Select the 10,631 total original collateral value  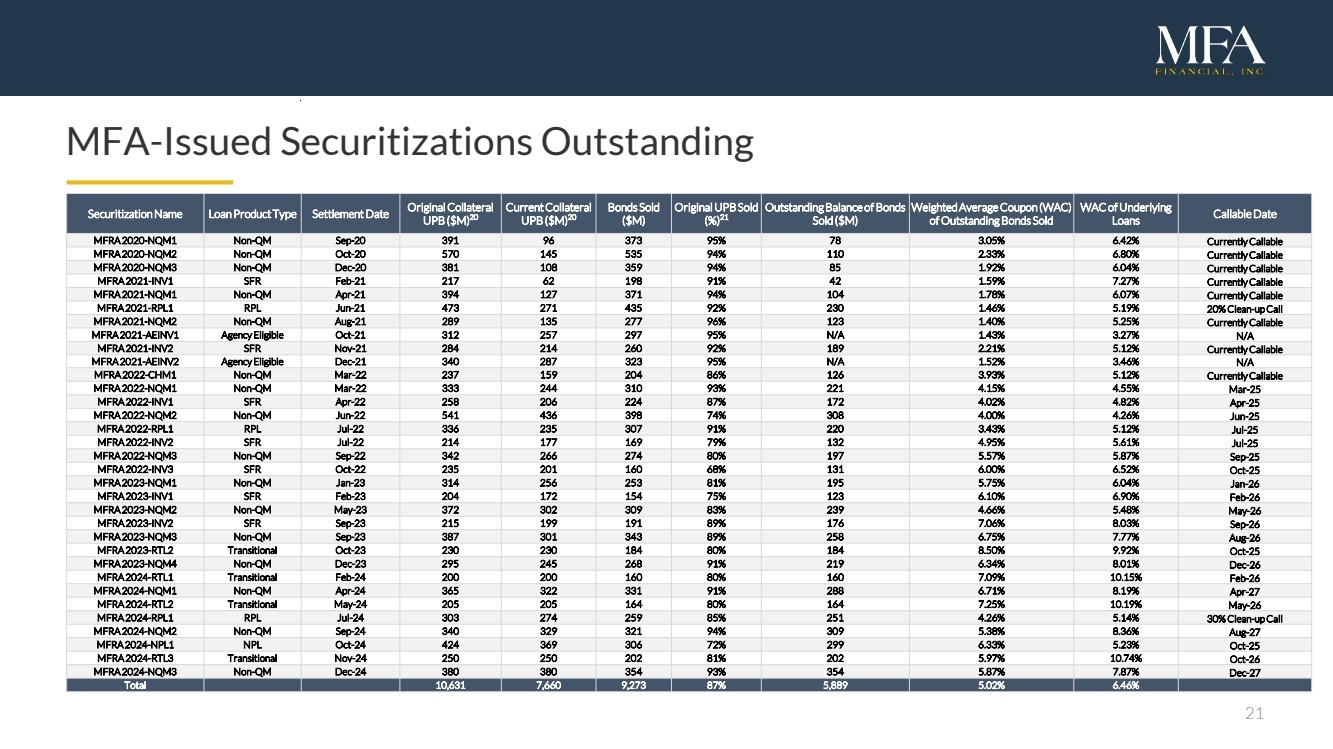(450, 685)
